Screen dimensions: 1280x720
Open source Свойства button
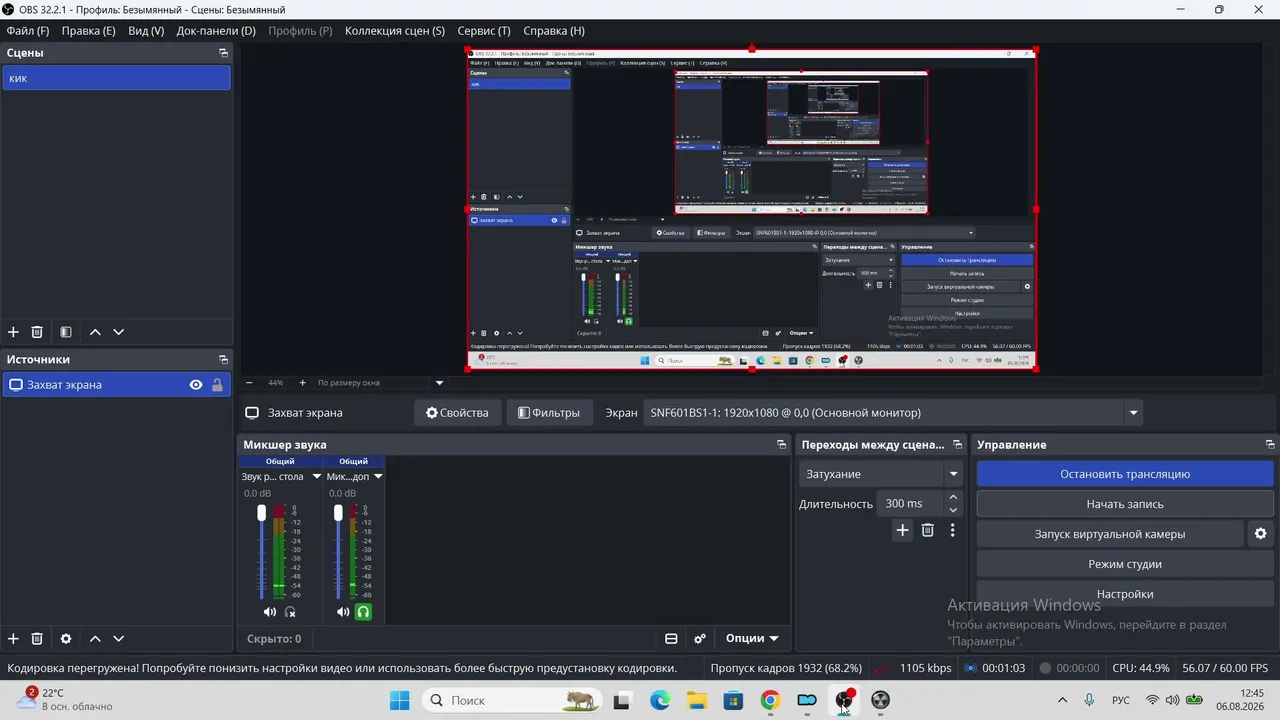pyautogui.click(x=458, y=413)
